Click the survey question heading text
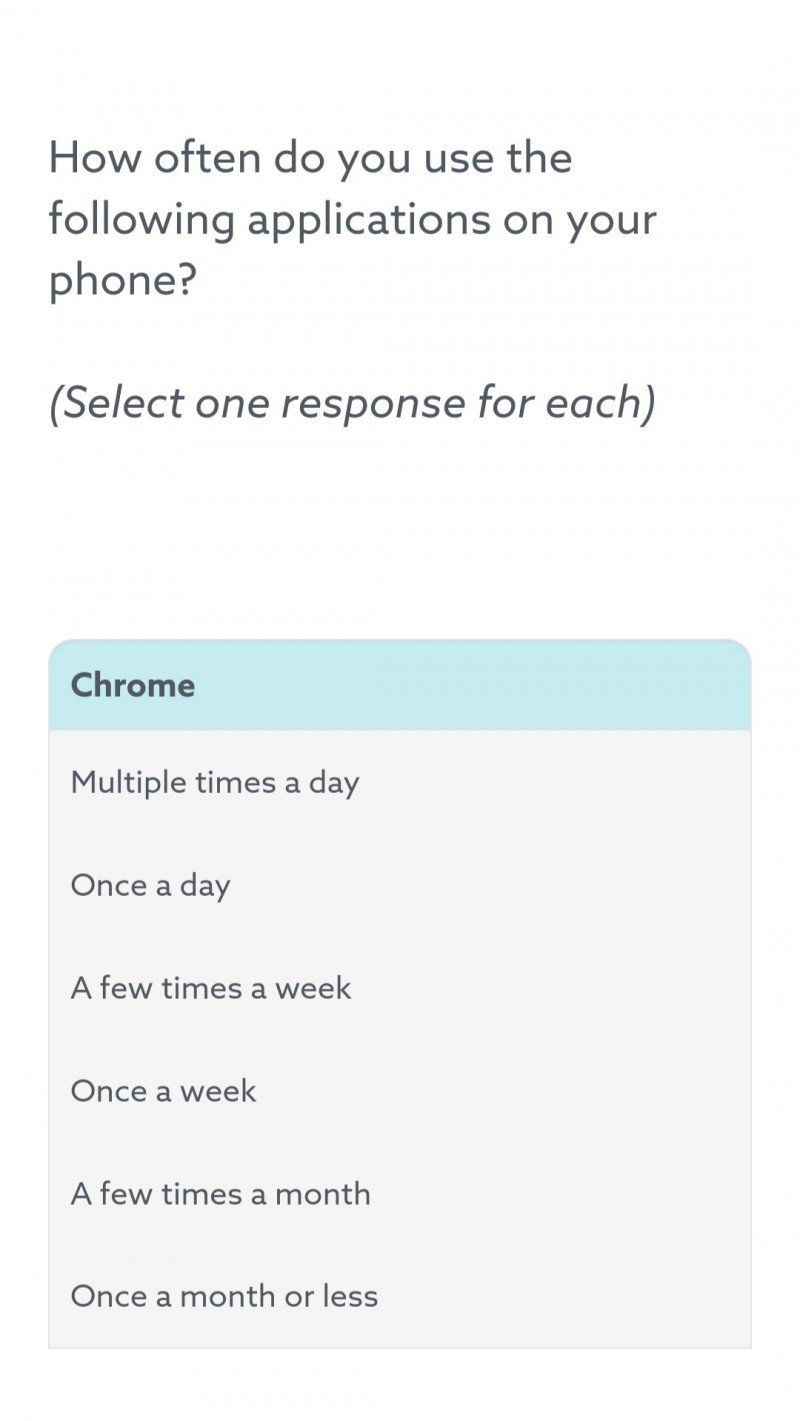 click(352, 219)
